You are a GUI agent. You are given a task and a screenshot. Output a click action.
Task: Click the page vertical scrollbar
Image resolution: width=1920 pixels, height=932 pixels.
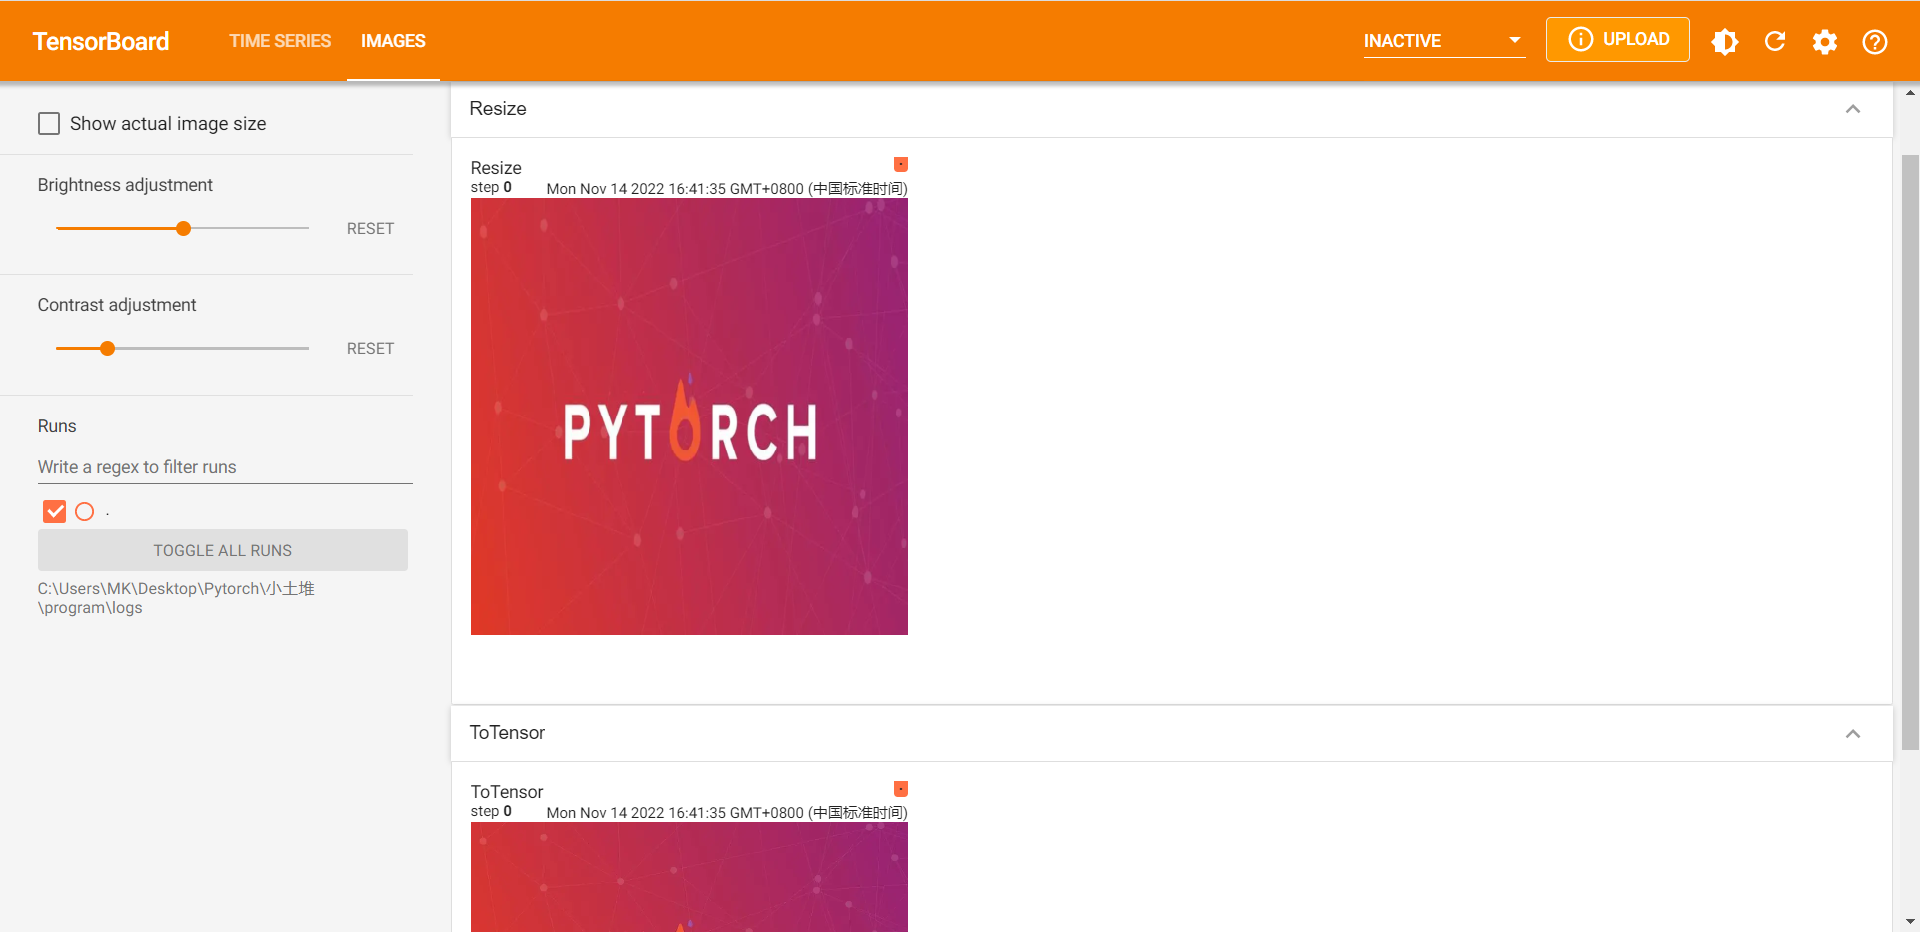point(1910,450)
